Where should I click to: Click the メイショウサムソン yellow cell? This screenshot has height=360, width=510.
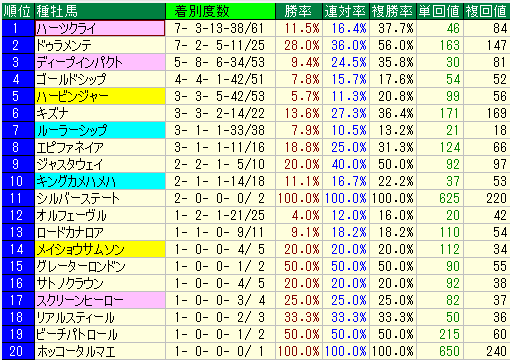pos(100,249)
